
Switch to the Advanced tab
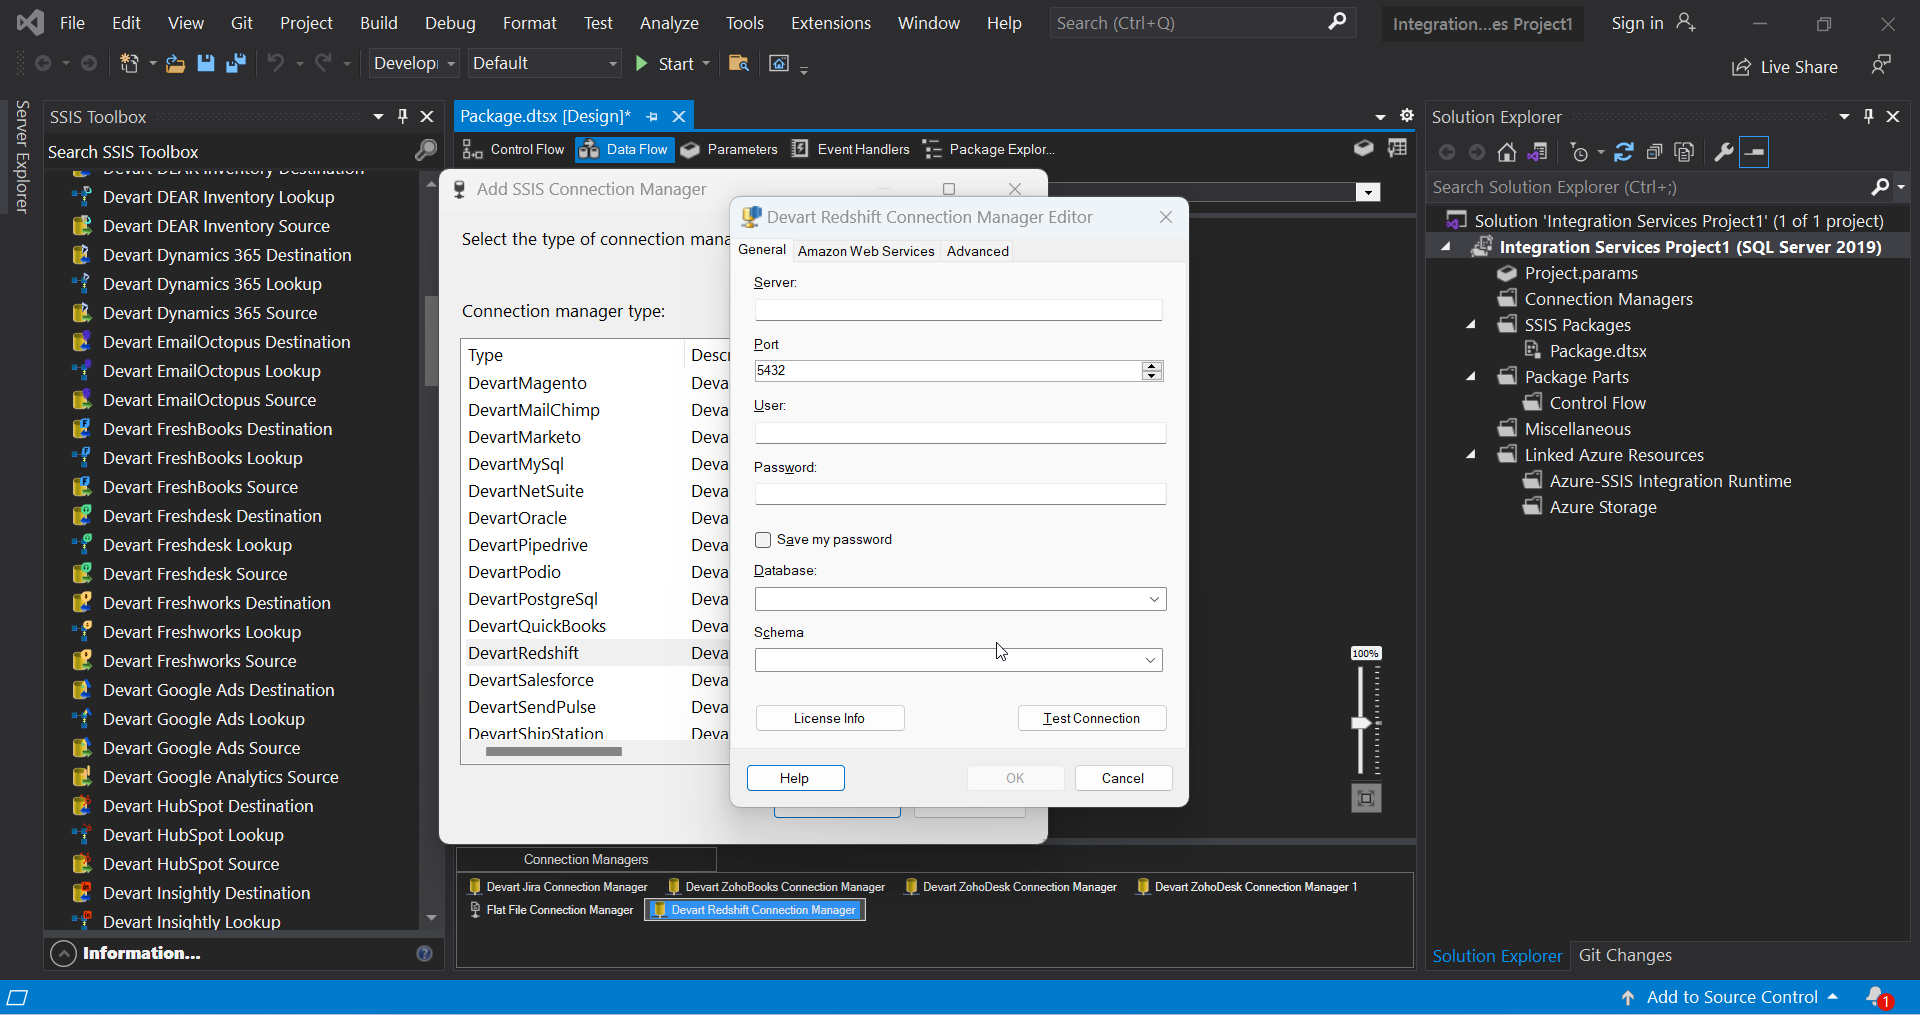point(977,251)
